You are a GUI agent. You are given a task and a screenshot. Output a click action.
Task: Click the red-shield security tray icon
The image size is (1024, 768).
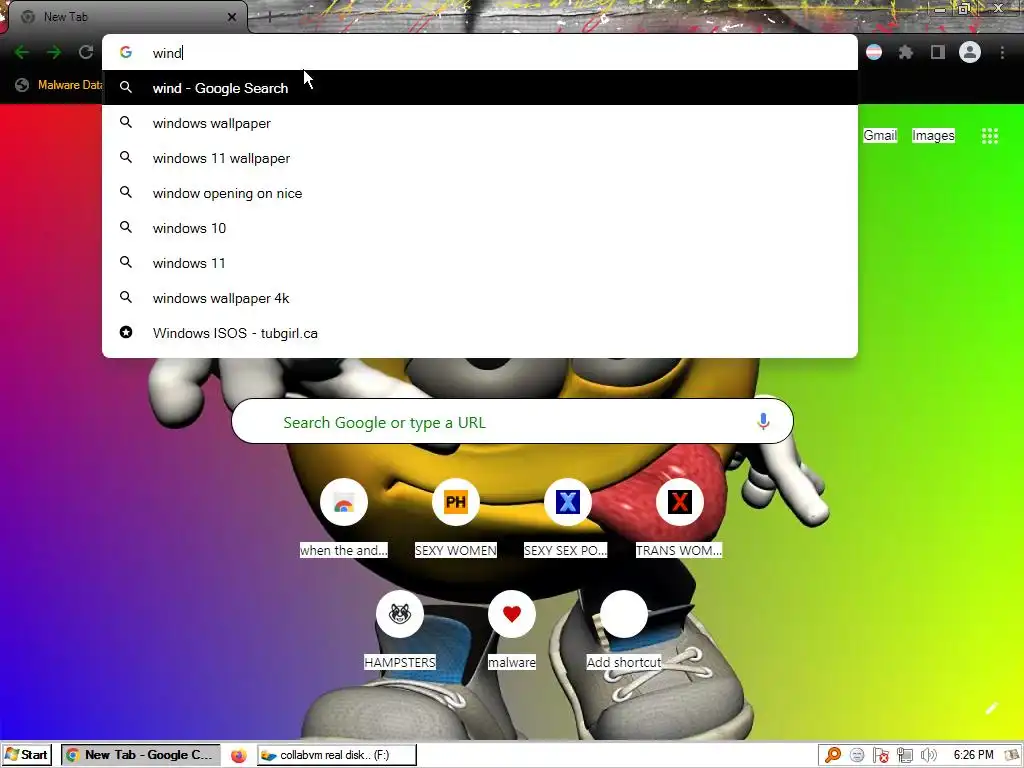pyautogui.click(x=880, y=756)
